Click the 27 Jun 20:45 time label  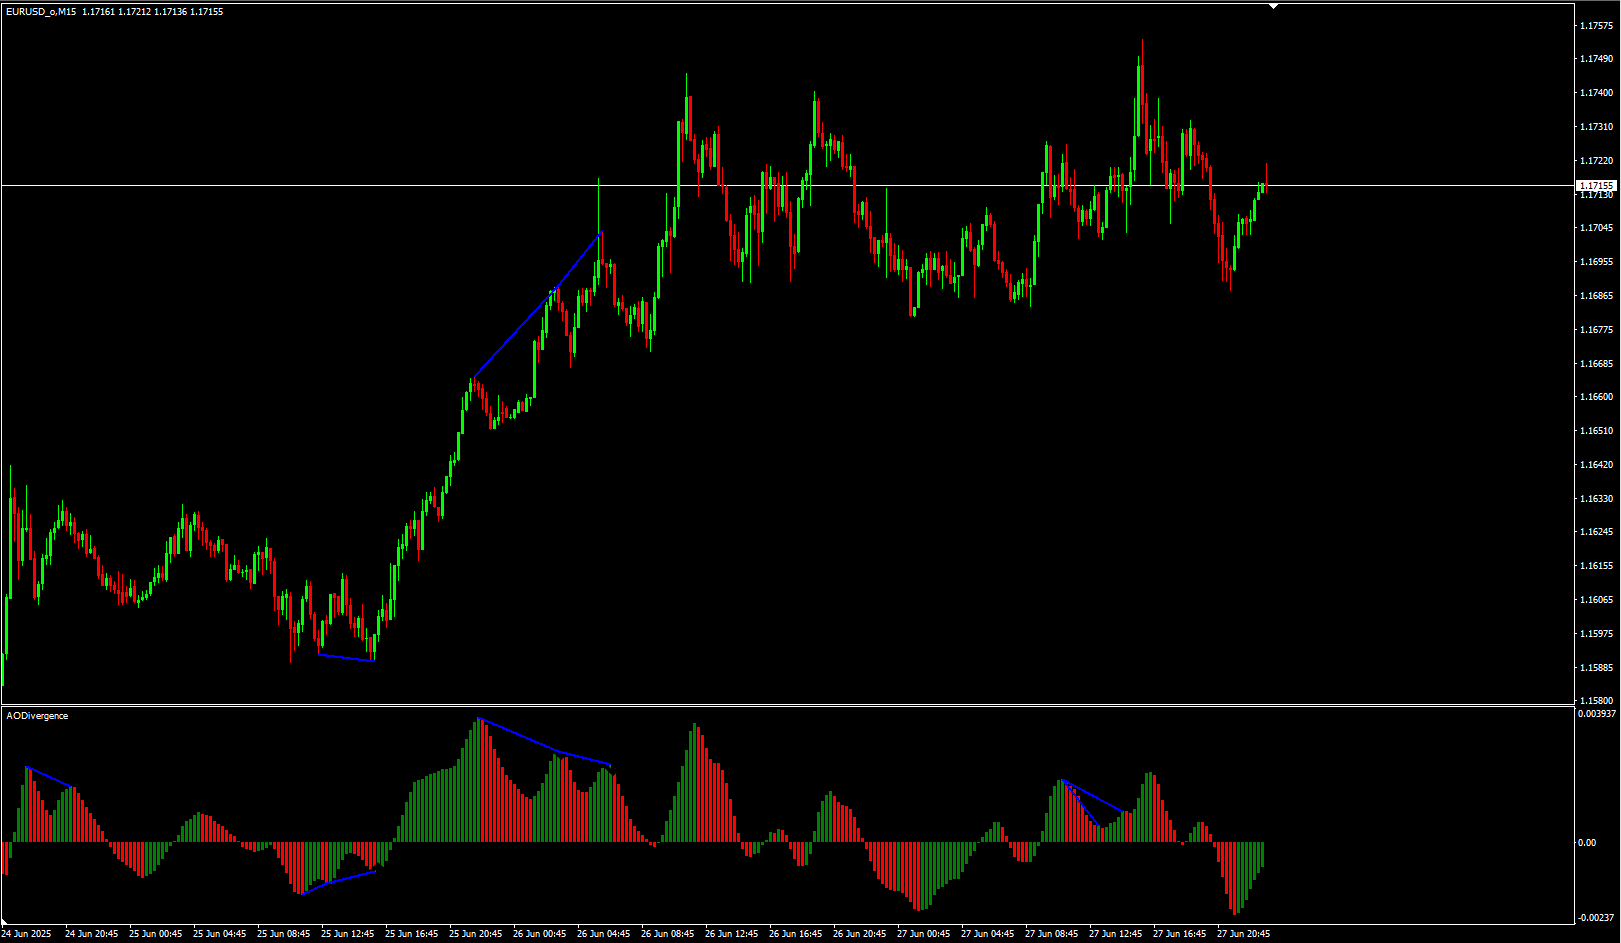[1243, 934]
